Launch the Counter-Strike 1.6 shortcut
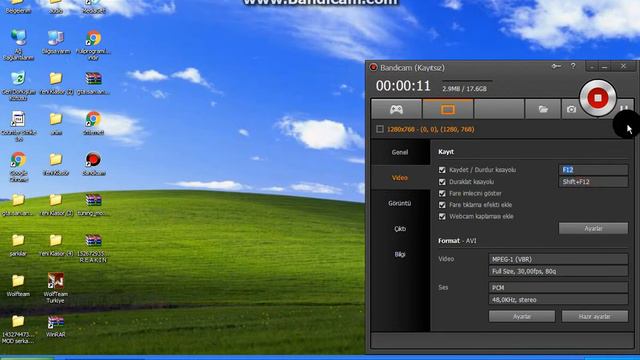 coord(18,126)
